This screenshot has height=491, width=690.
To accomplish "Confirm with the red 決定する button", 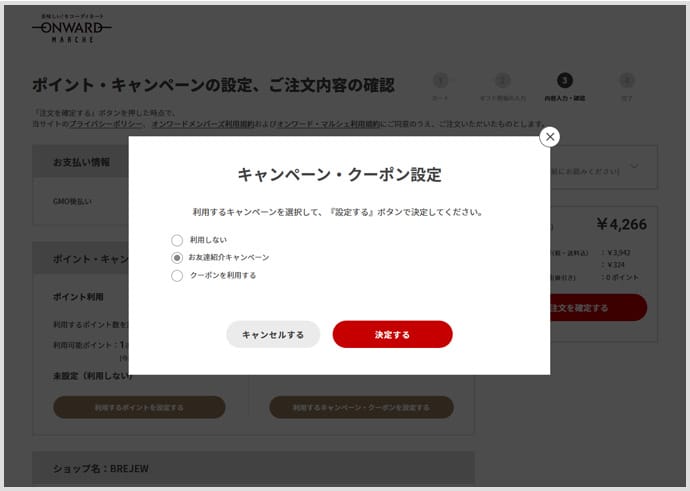I will (x=393, y=334).
